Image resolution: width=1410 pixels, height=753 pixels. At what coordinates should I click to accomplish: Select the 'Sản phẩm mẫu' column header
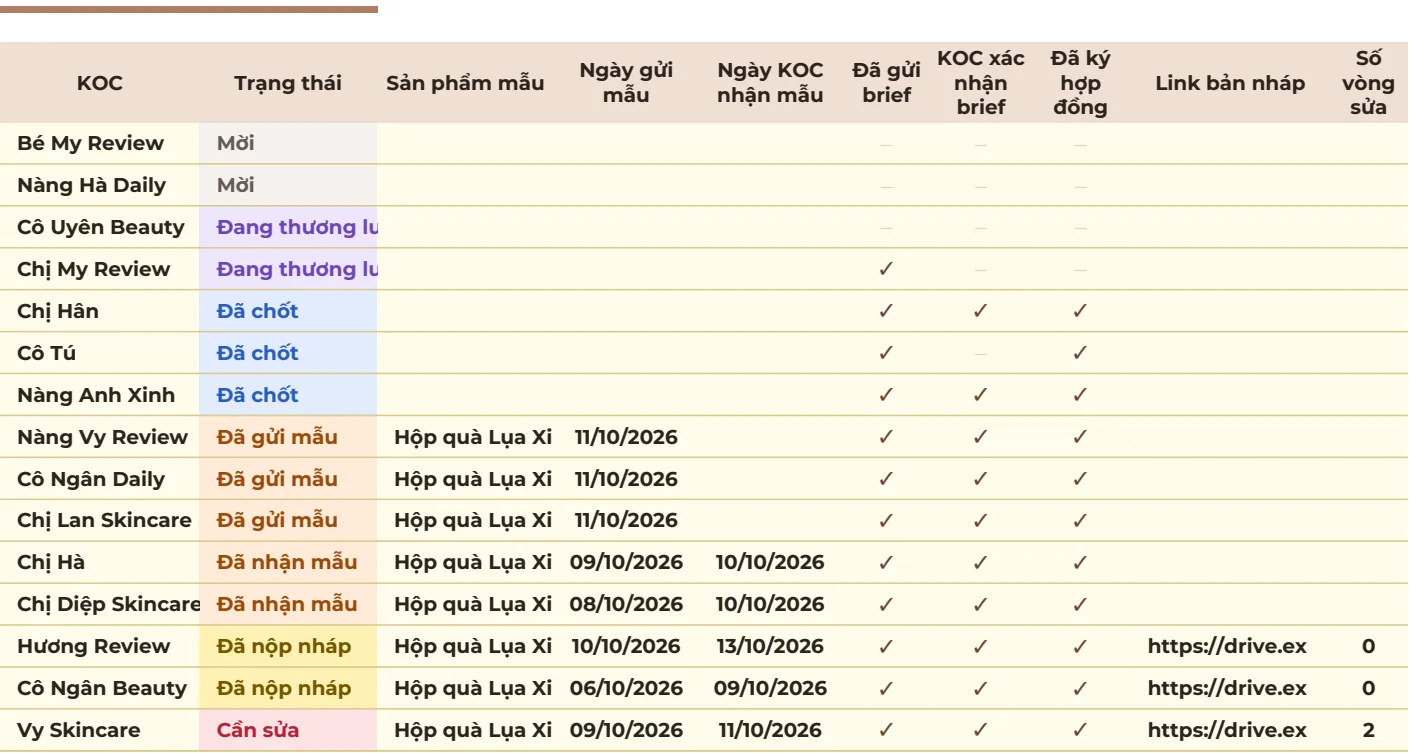[x=465, y=83]
